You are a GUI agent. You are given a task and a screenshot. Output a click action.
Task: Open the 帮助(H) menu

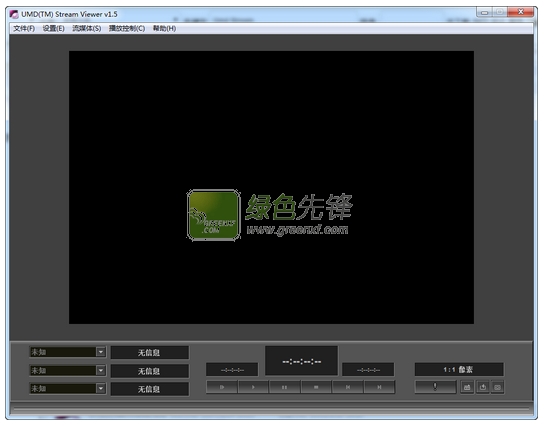(x=164, y=28)
